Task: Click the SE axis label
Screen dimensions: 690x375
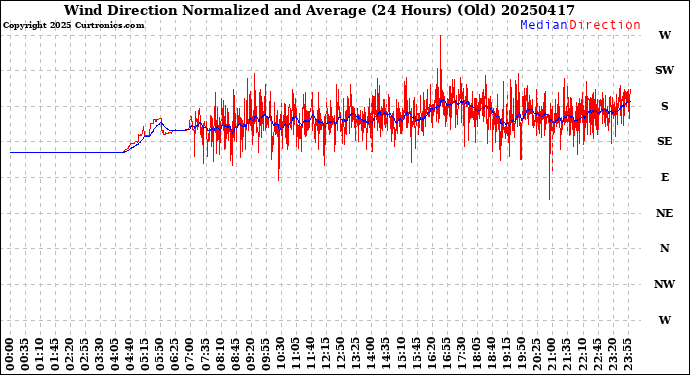Action: 664,141
